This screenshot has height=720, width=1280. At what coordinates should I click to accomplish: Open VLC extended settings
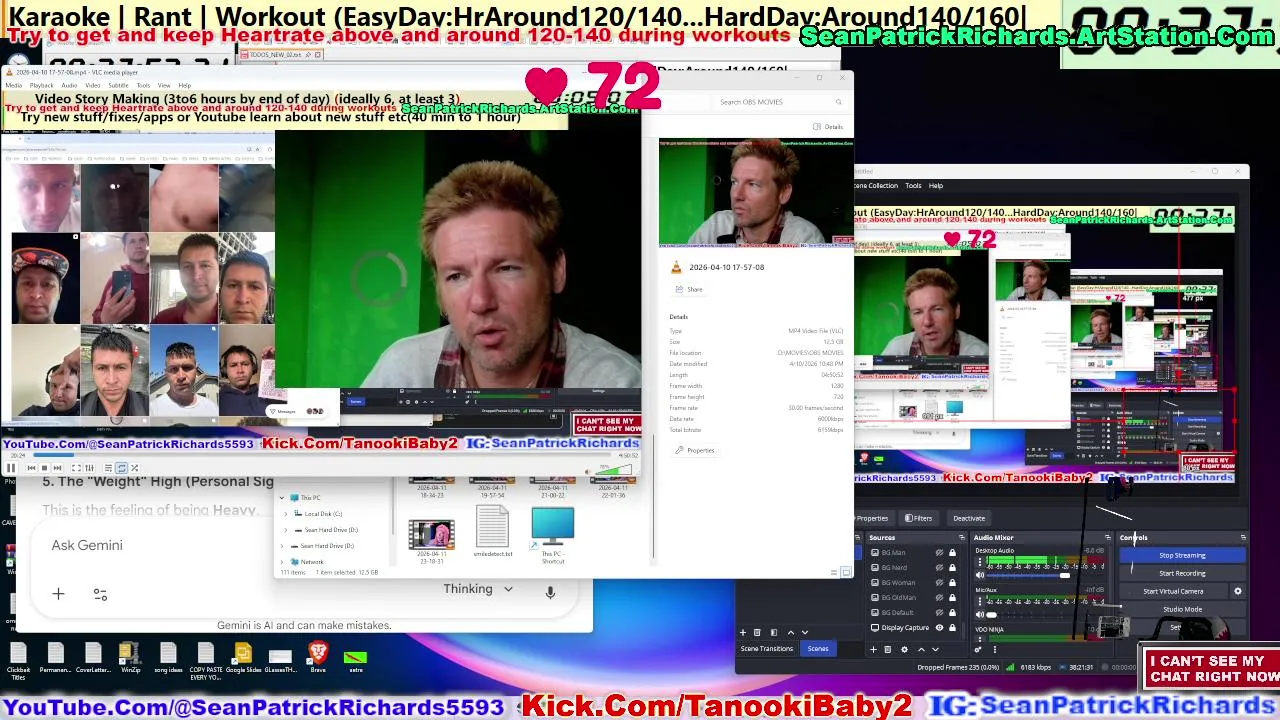click(89, 468)
